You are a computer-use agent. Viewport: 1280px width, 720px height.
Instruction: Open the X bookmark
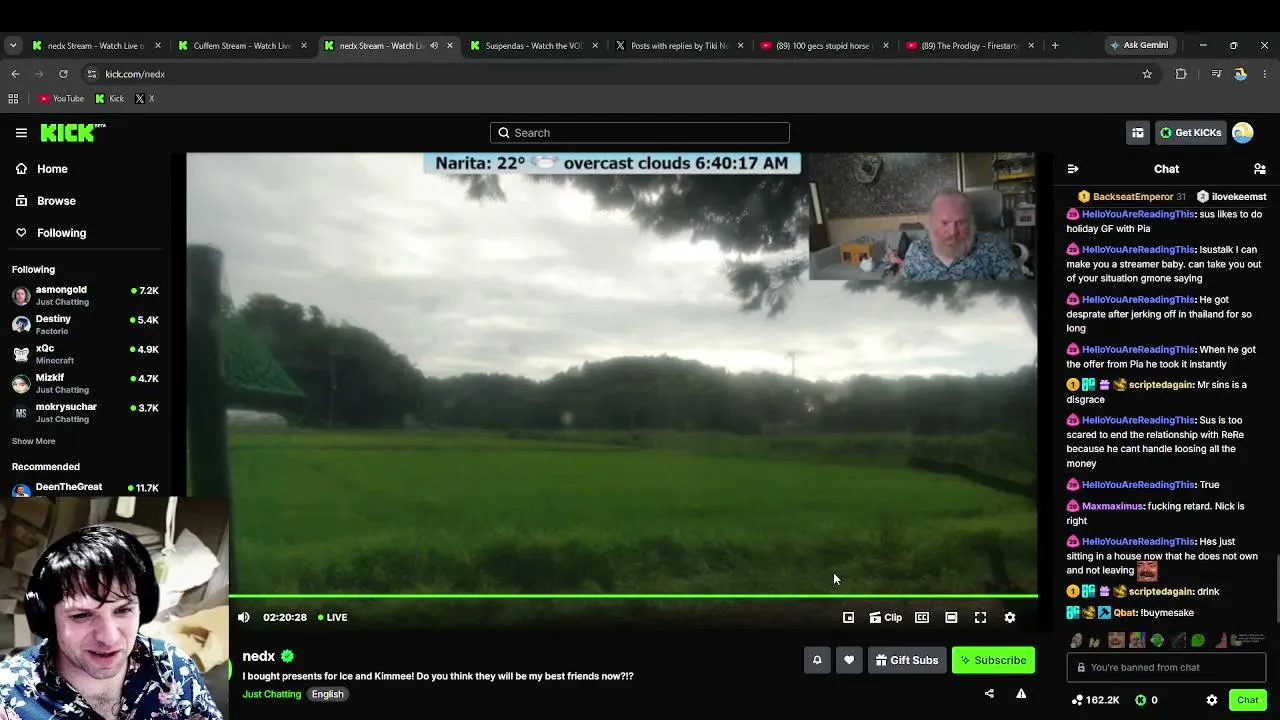point(145,98)
